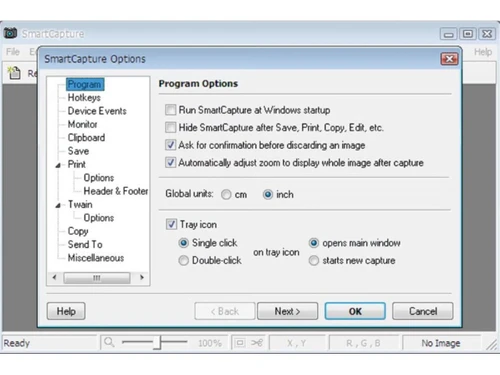Screen dimensions: 500x375
Task: Open Options under Twain
Action: 99,218
